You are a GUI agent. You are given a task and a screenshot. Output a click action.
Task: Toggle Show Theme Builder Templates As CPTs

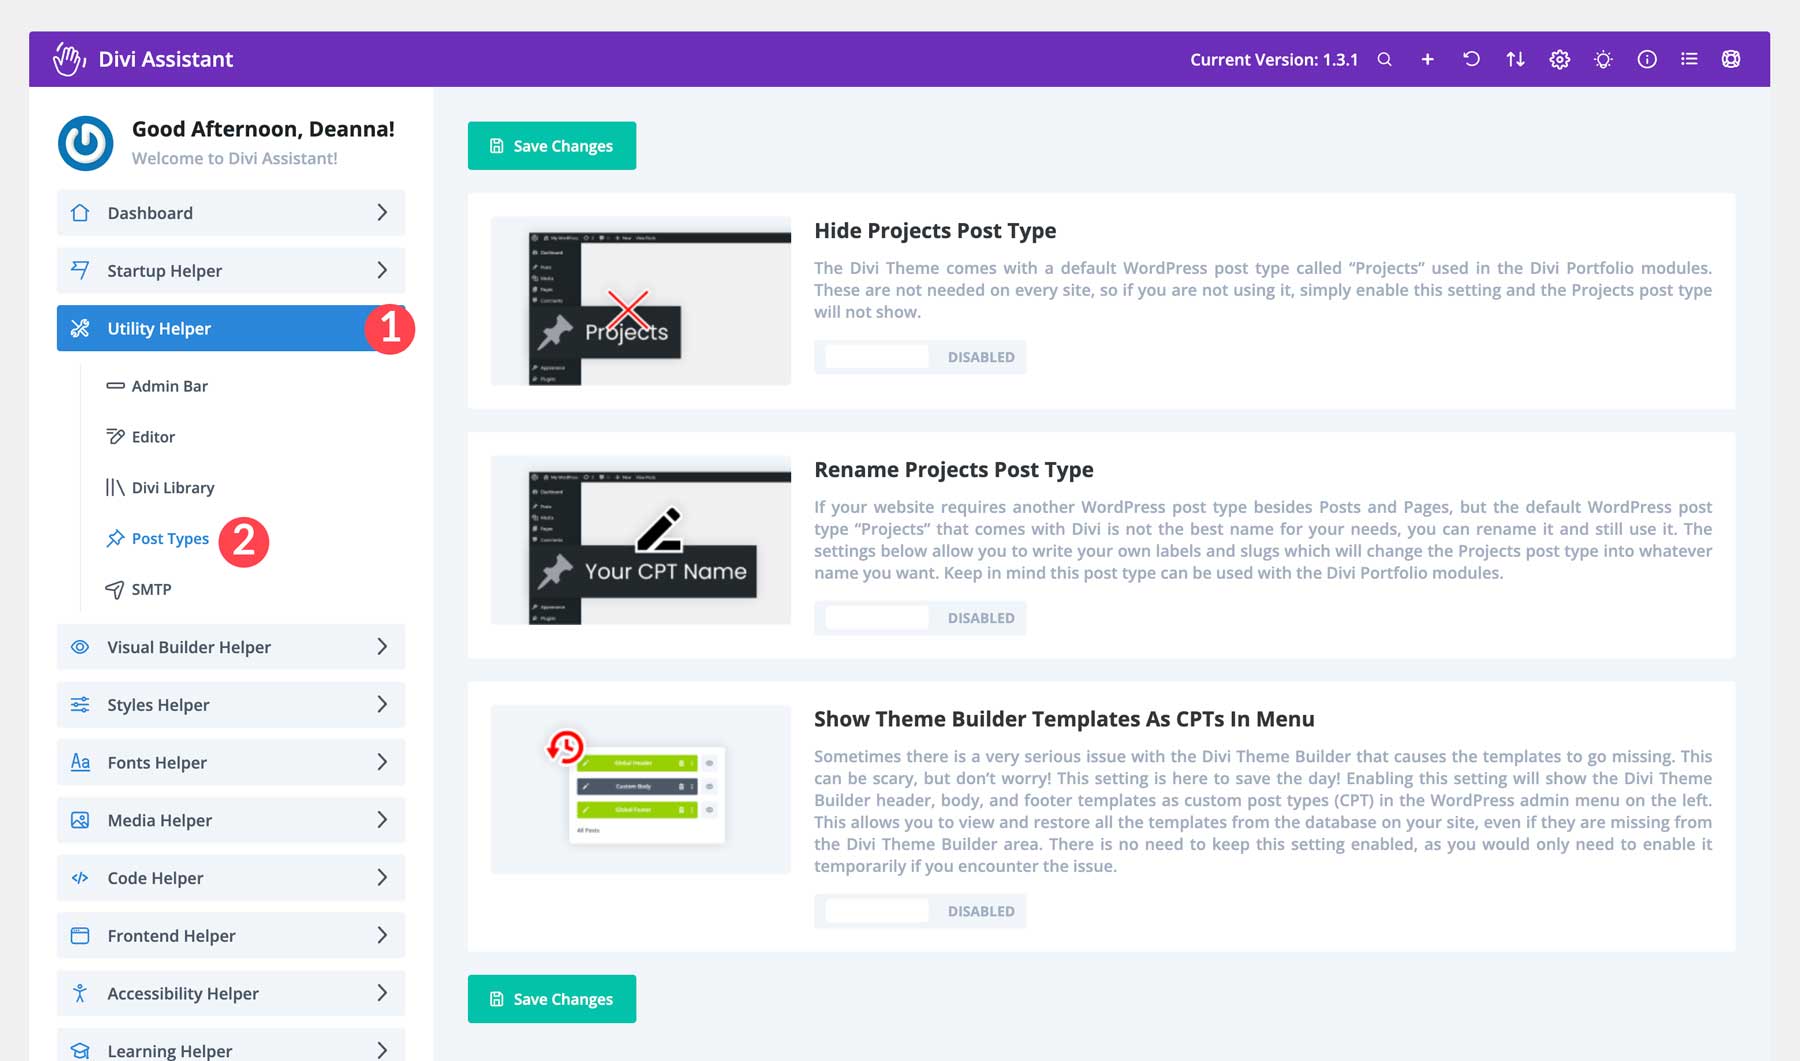pos(875,910)
